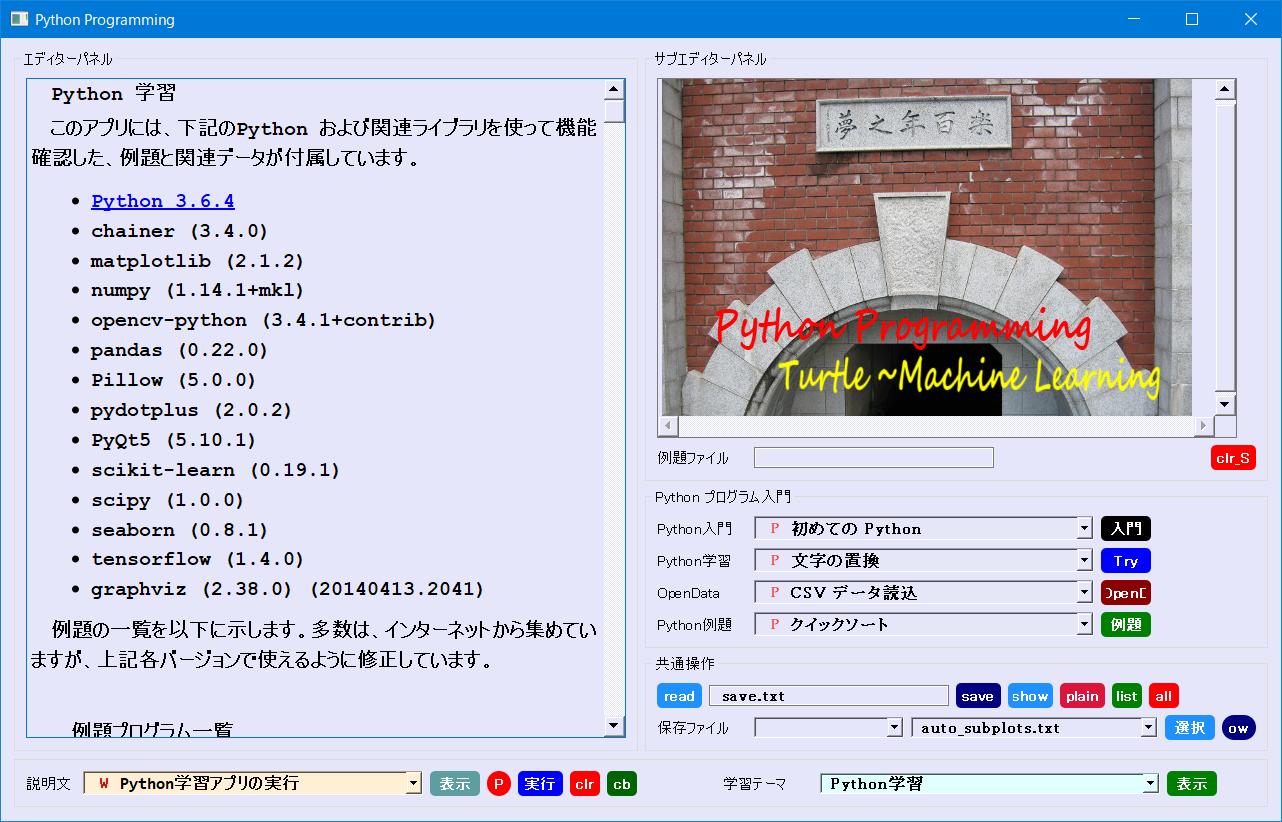Click the Python 学習 heading text
This screenshot has height=822, width=1282.
coord(113,94)
